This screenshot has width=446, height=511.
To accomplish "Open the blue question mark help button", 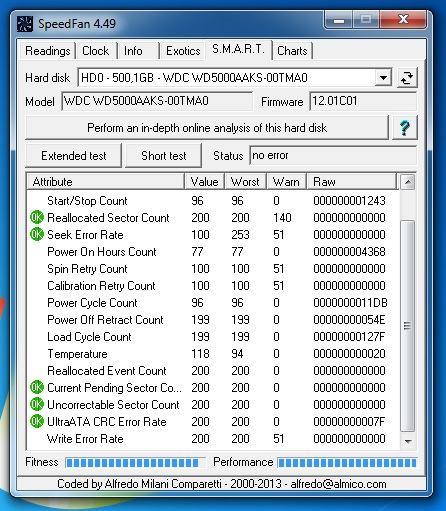I will pos(405,127).
